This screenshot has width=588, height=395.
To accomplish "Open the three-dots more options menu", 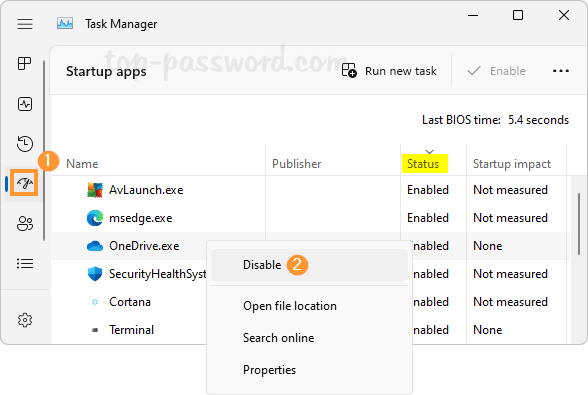I will tap(561, 71).
